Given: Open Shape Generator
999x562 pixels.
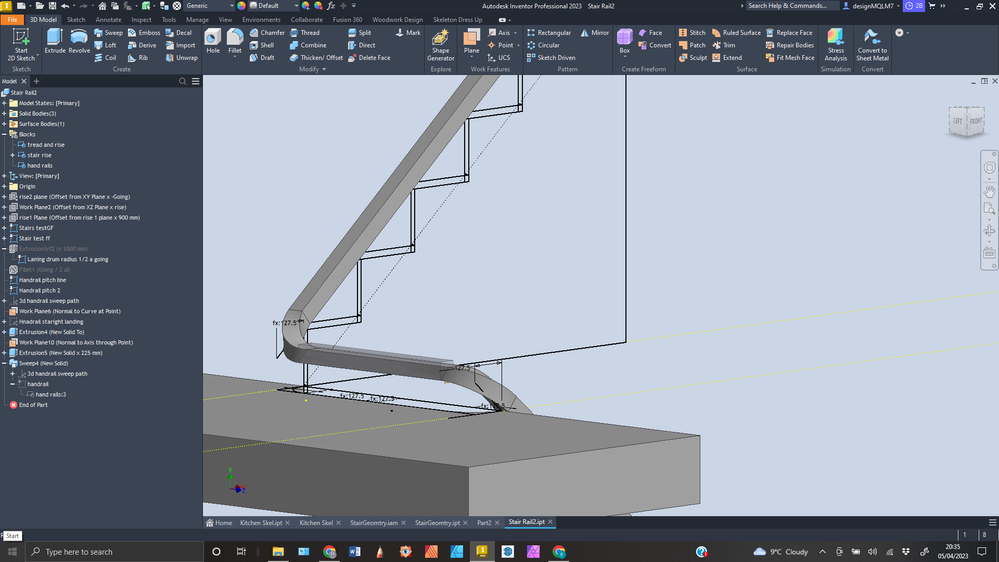Looking at the screenshot, I should point(440,45).
